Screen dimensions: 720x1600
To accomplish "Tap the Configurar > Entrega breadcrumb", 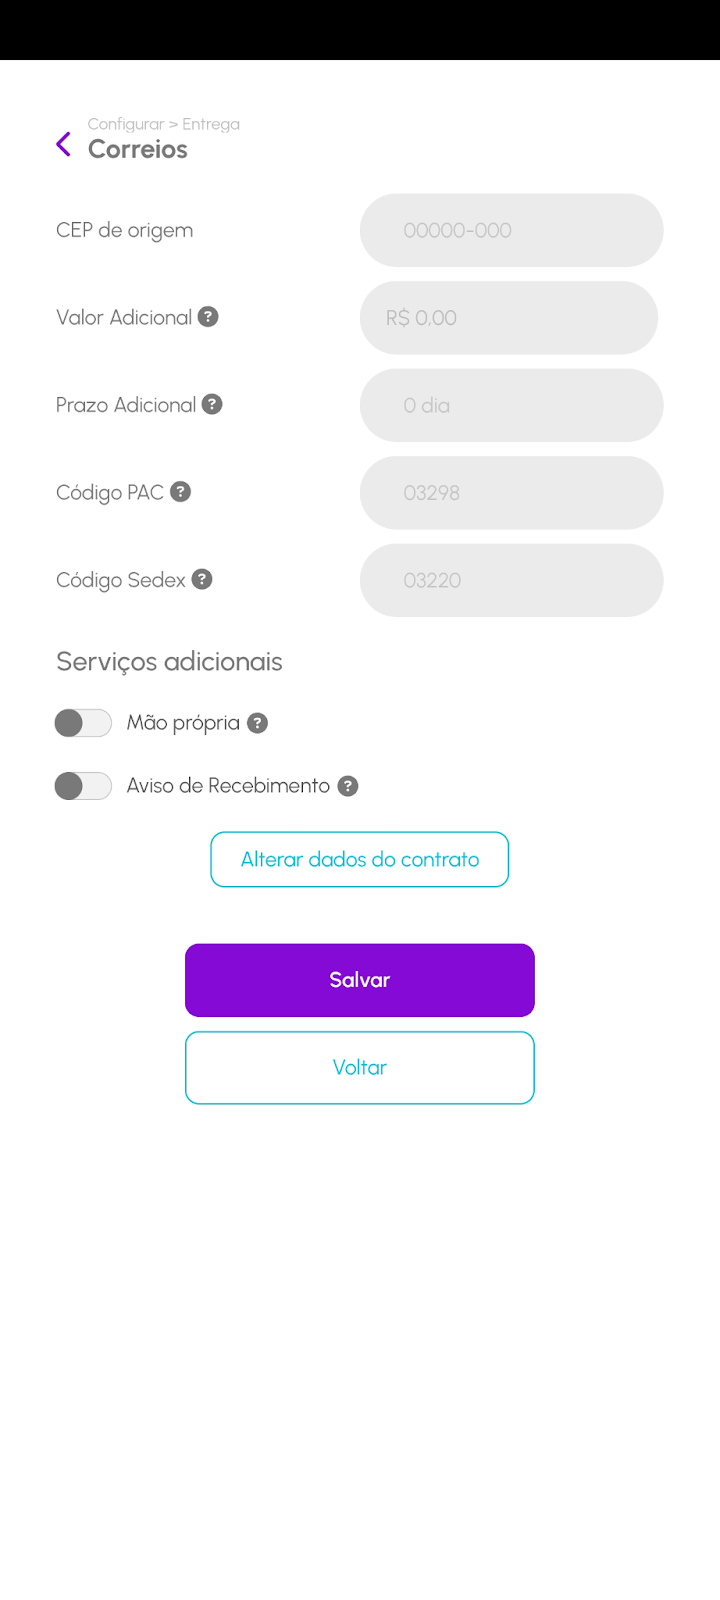I will pos(163,124).
